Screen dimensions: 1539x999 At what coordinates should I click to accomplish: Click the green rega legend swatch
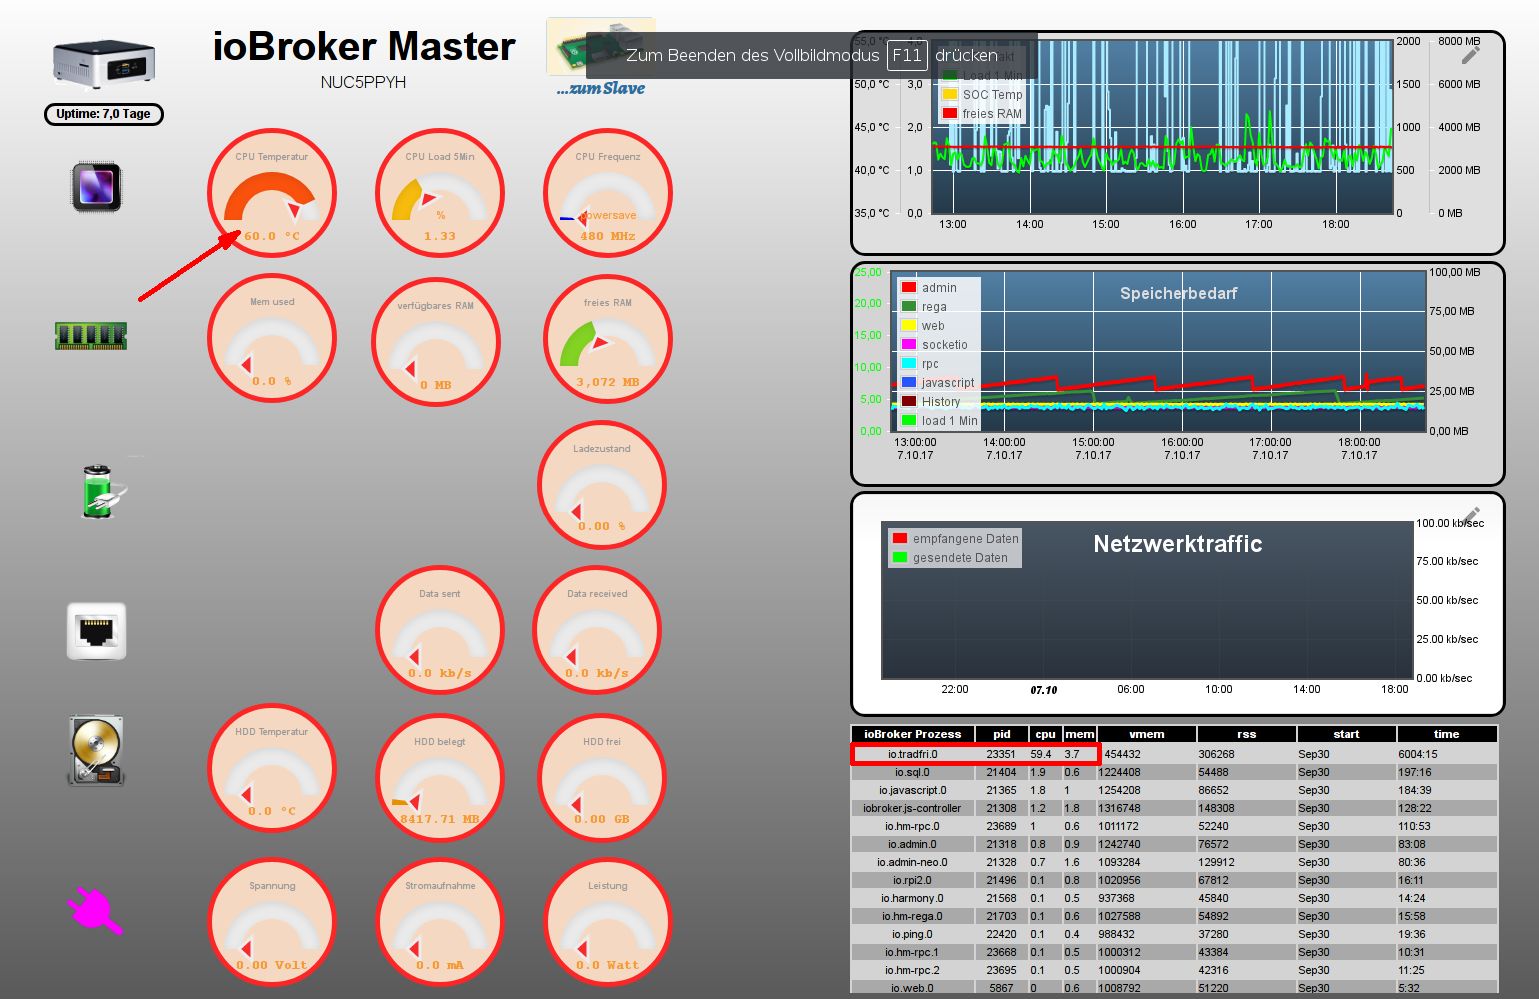tap(909, 306)
